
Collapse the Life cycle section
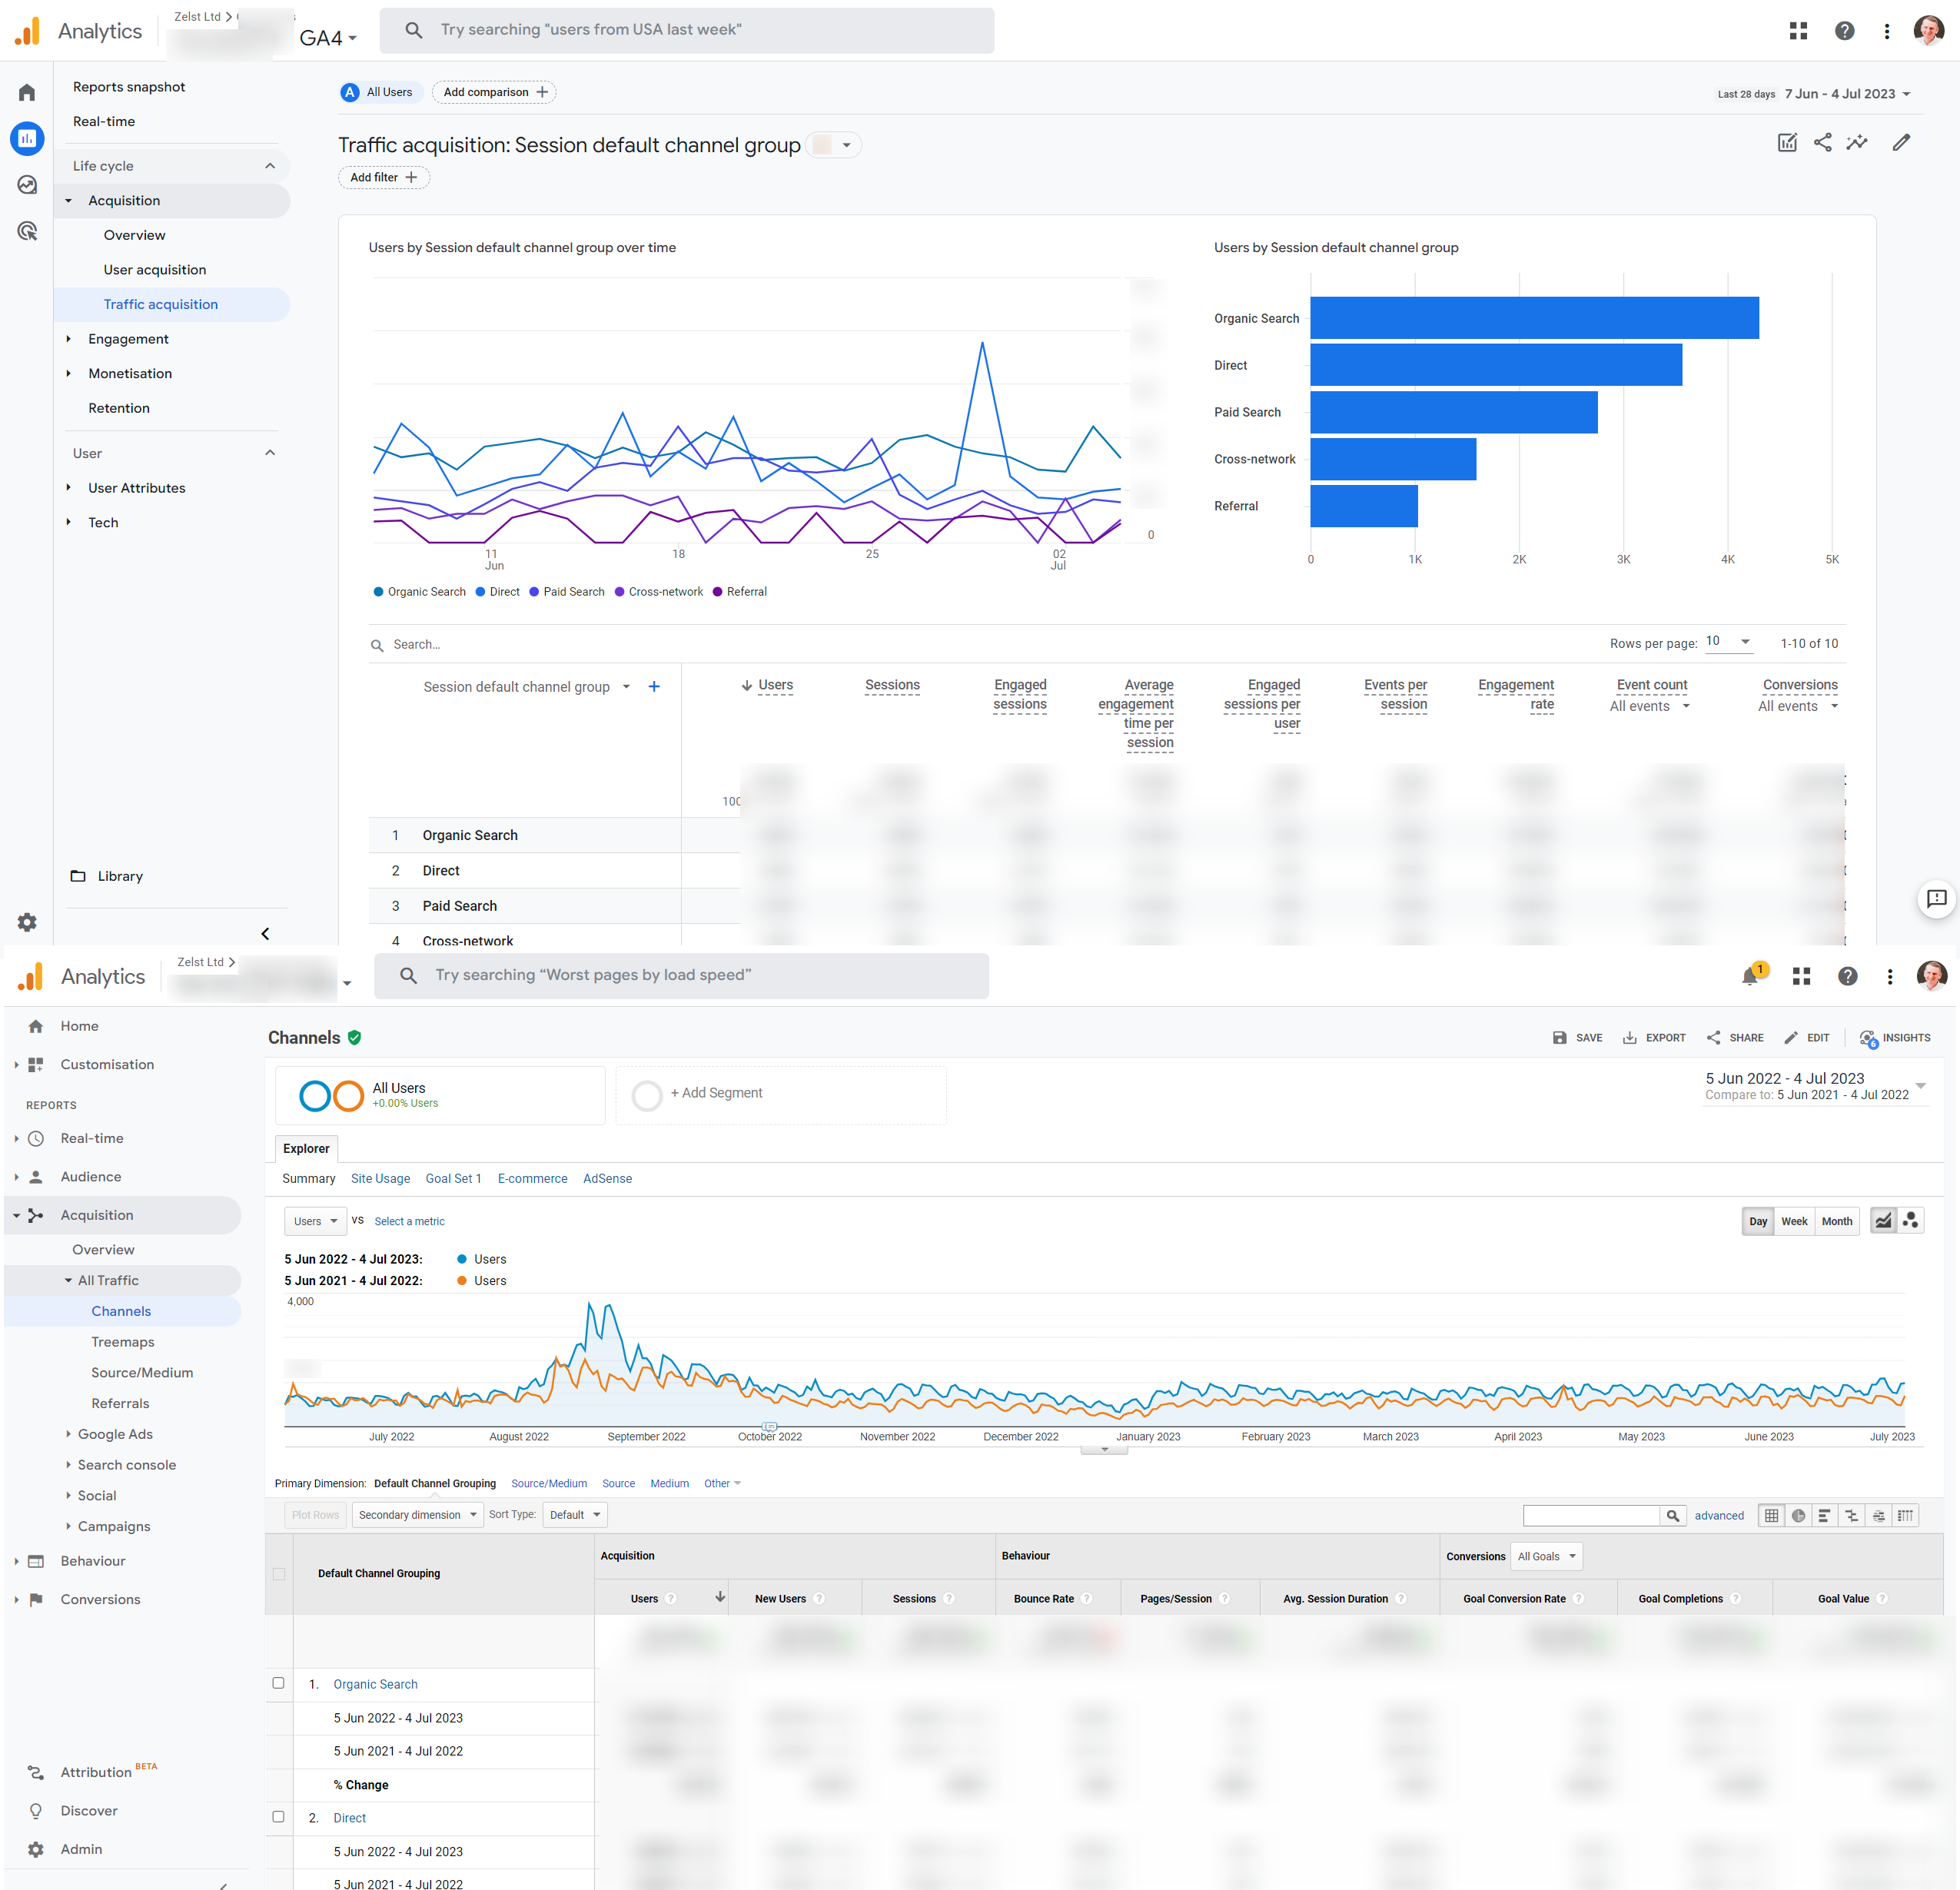pyautogui.click(x=270, y=165)
